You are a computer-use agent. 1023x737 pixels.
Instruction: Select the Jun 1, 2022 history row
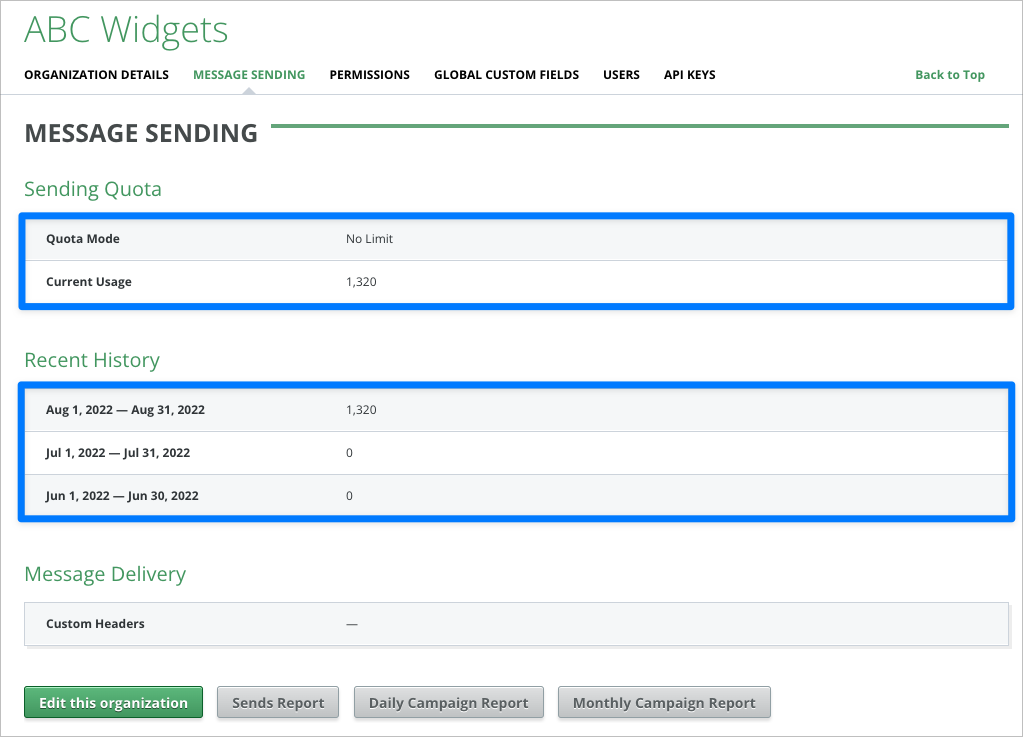(x=122, y=496)
